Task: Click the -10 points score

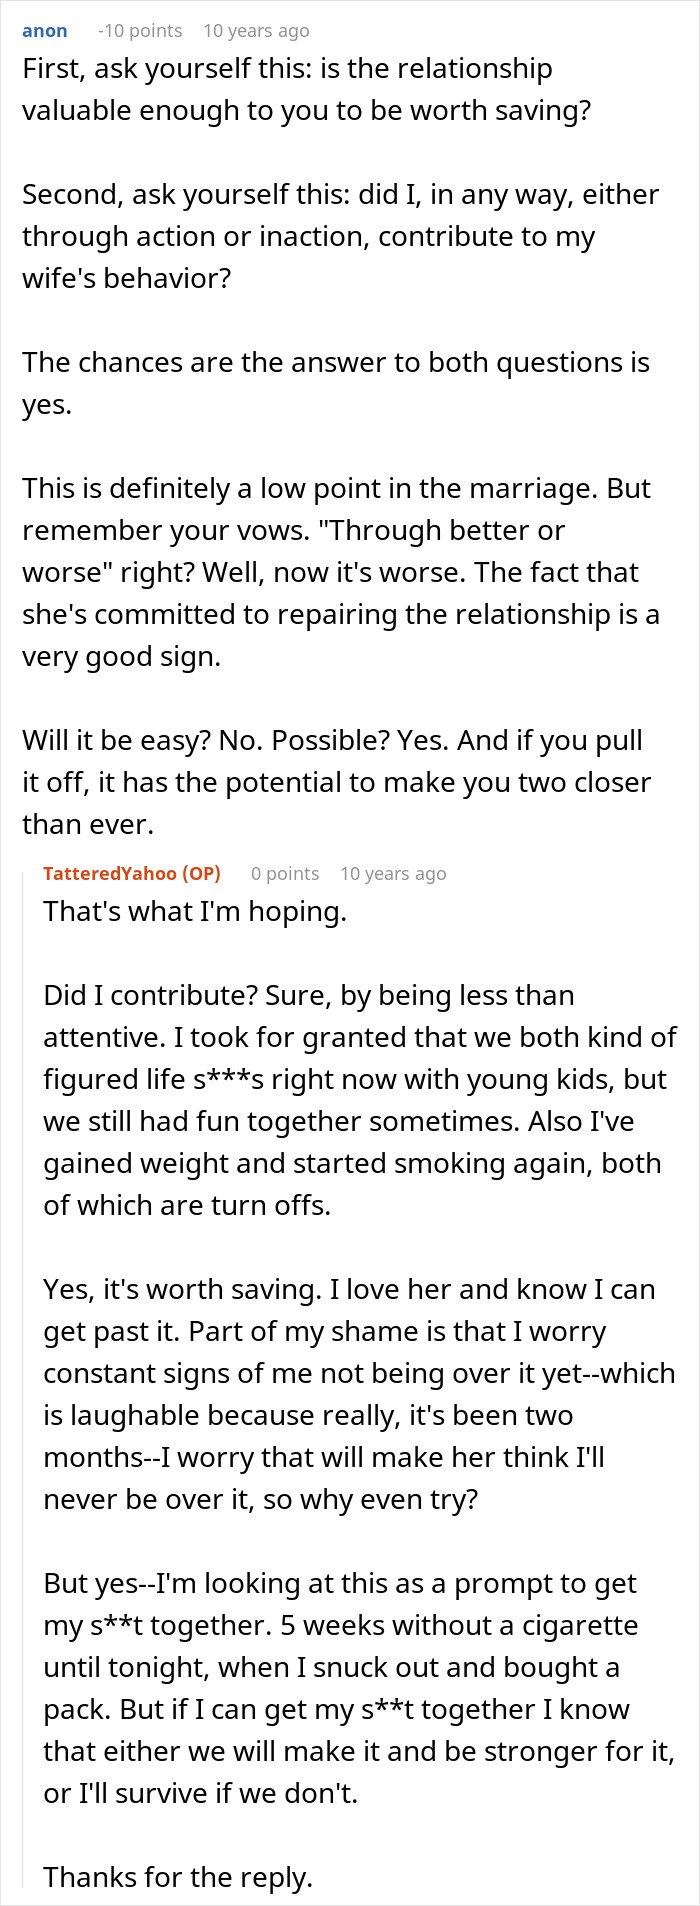Action: click(140, 31)
